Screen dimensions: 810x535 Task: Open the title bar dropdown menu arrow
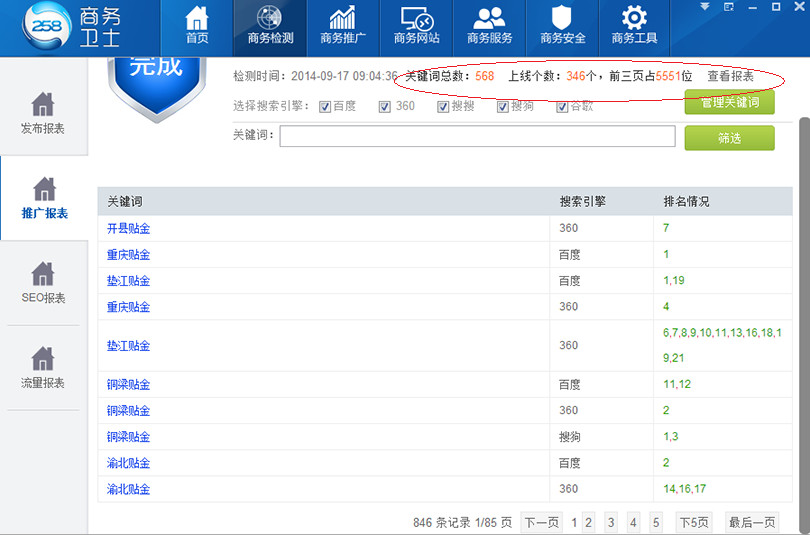click(705, 7)
